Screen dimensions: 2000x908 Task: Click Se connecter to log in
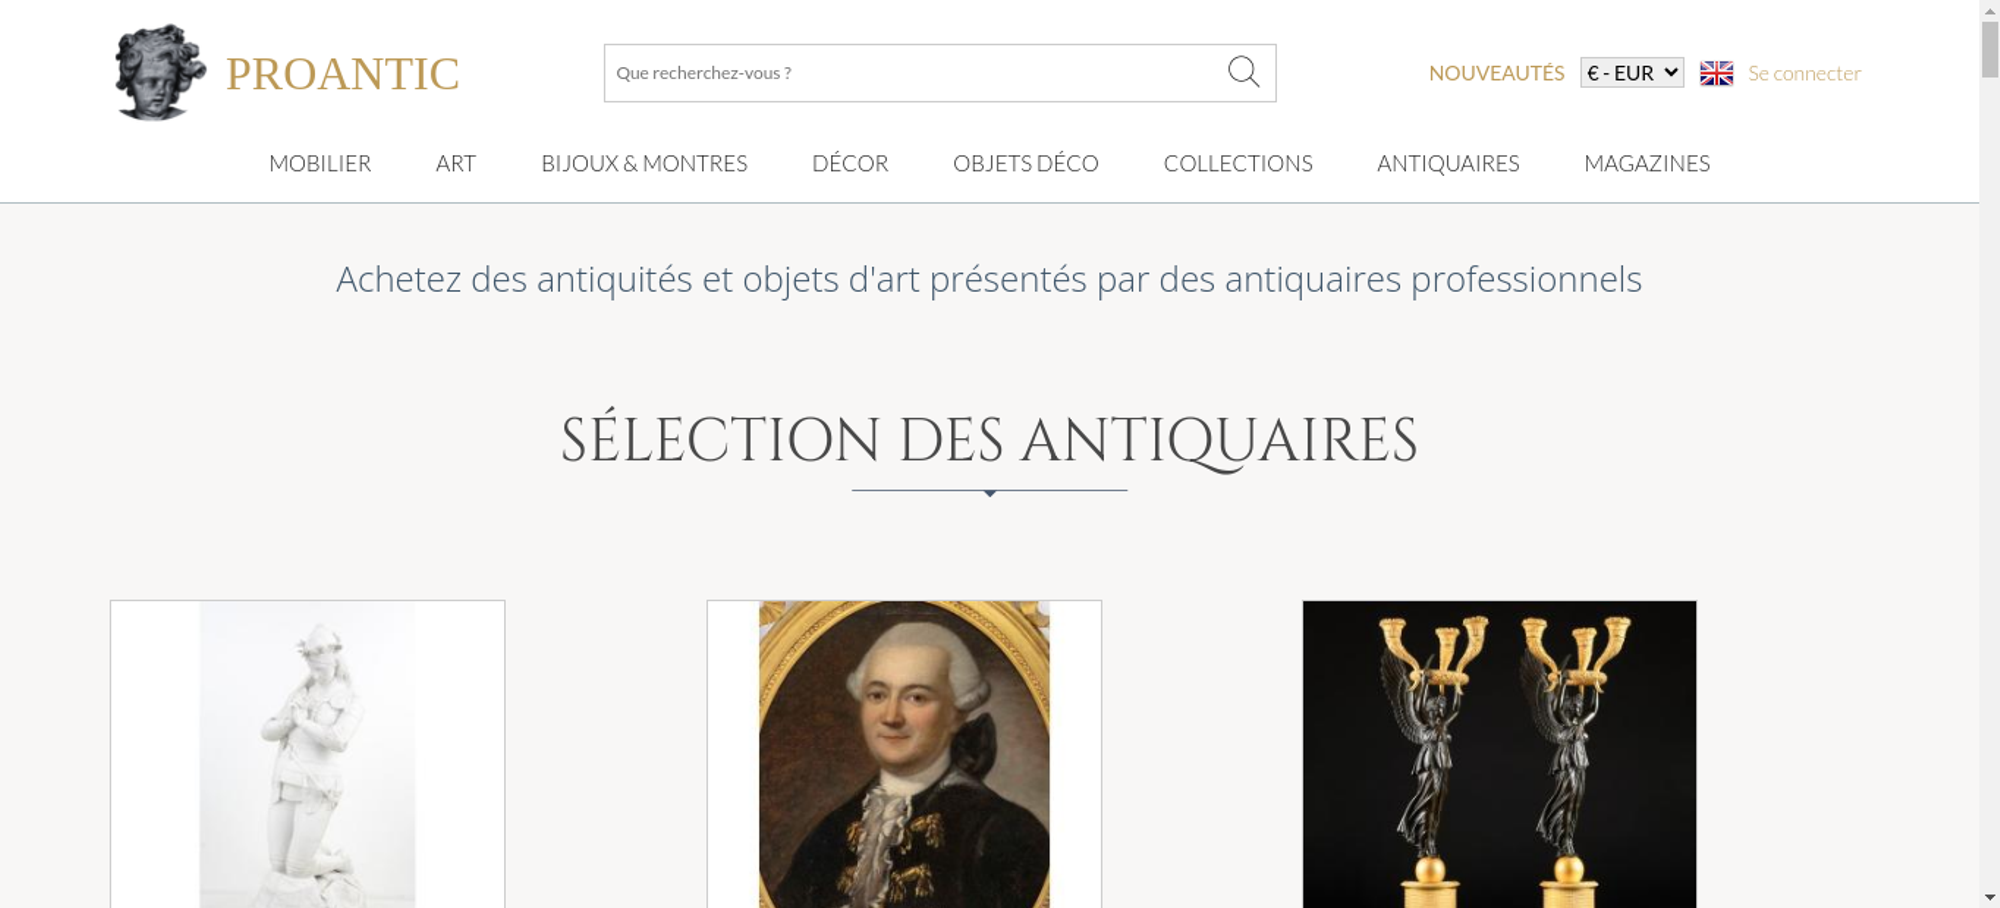[1804, 73]
